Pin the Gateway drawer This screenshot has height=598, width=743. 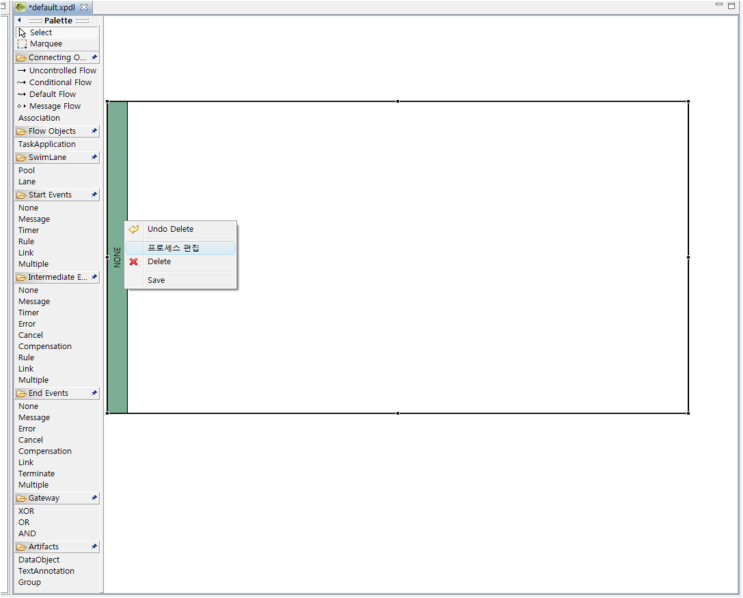point(94,498)
